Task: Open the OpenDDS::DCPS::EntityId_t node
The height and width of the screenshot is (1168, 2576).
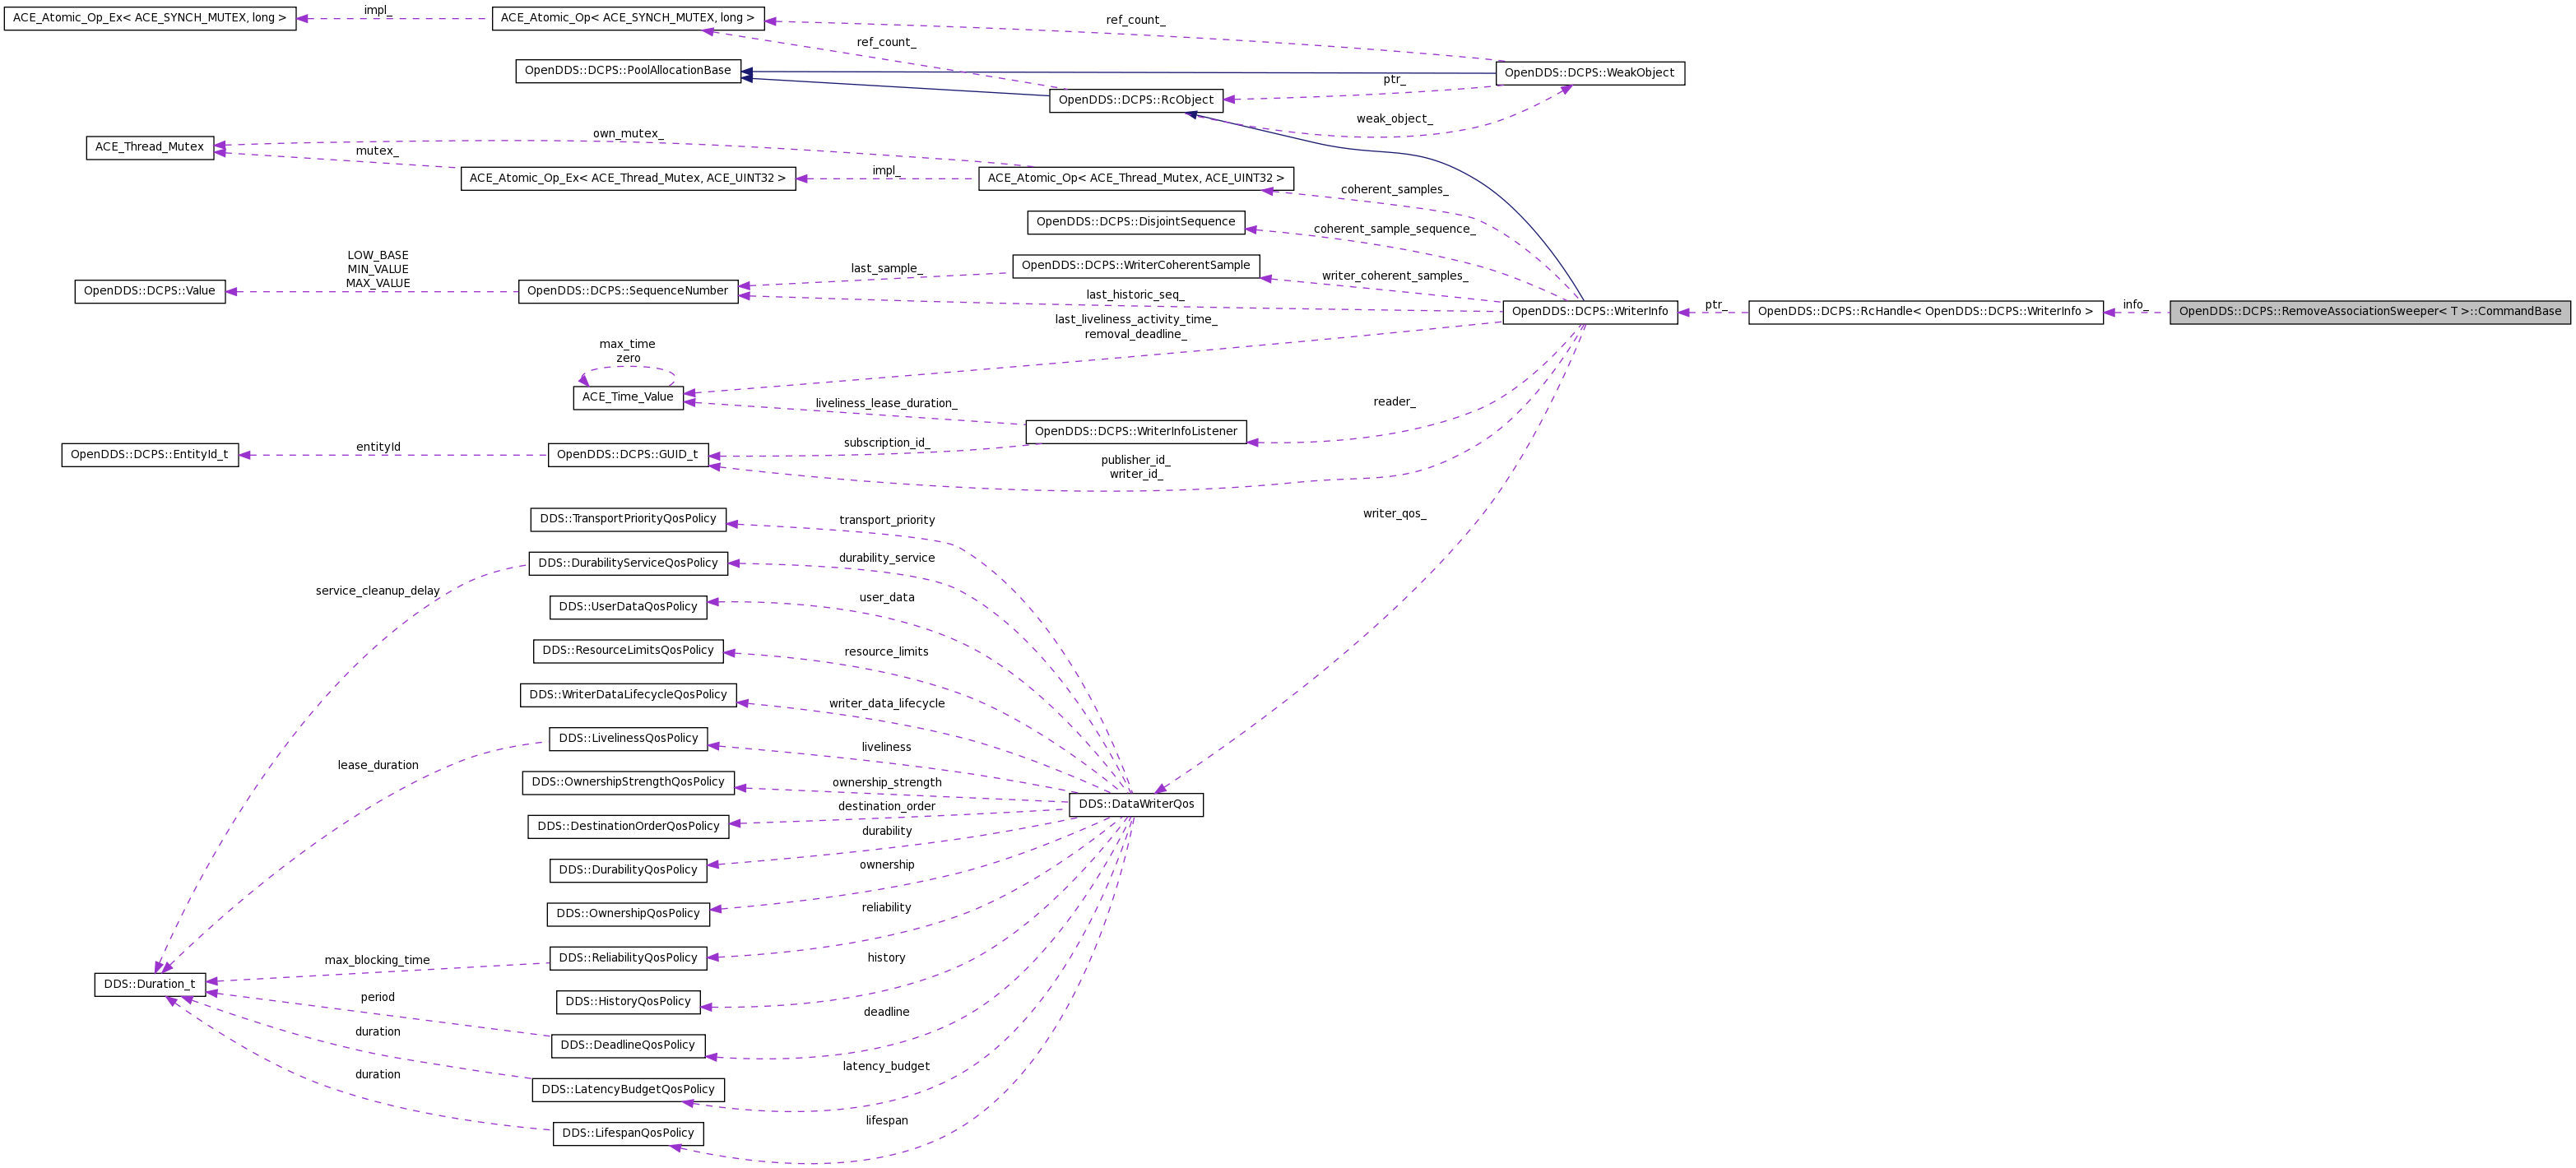Action: click(150, 455)
